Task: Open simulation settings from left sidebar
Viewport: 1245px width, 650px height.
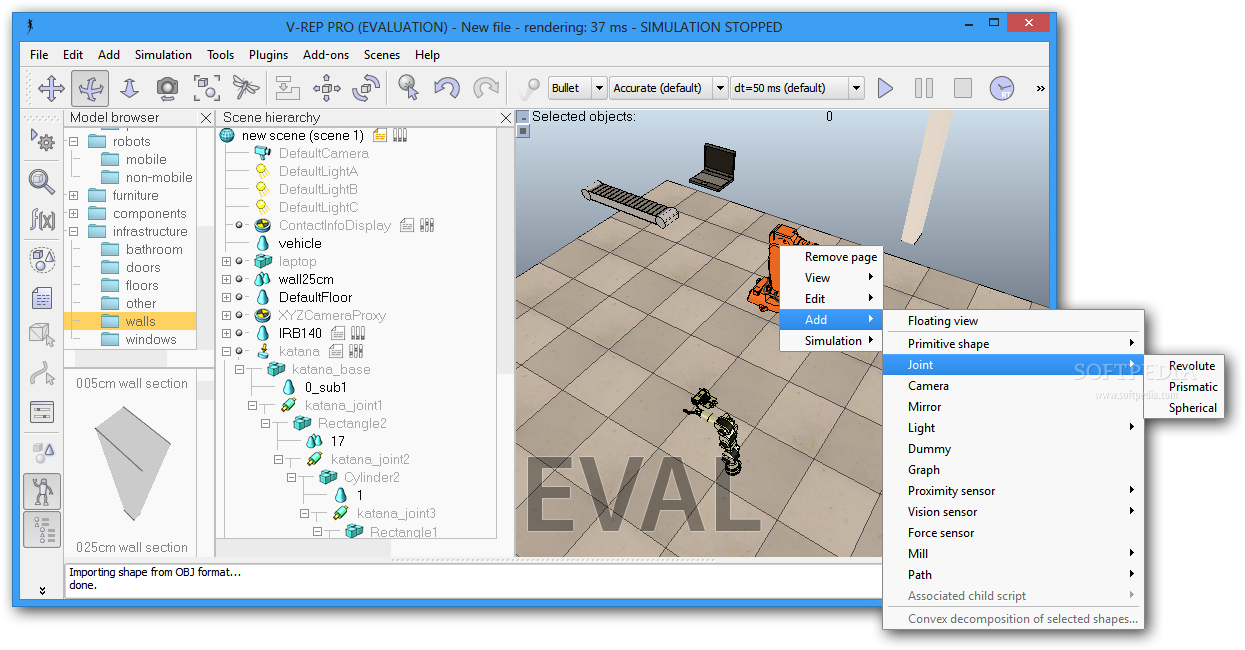Action: click(42, 139)
